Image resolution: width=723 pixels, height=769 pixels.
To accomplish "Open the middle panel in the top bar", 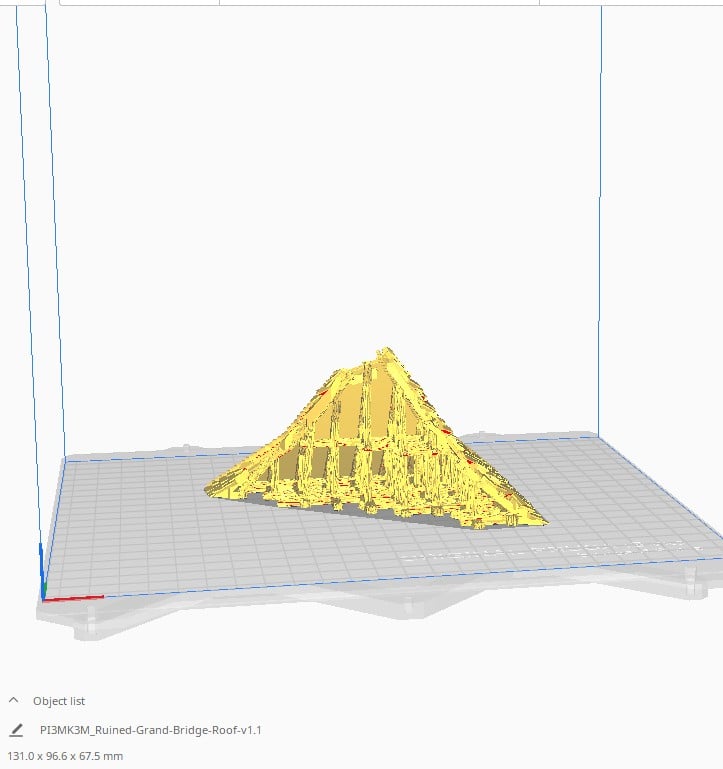I will click(x=378, y=2).
